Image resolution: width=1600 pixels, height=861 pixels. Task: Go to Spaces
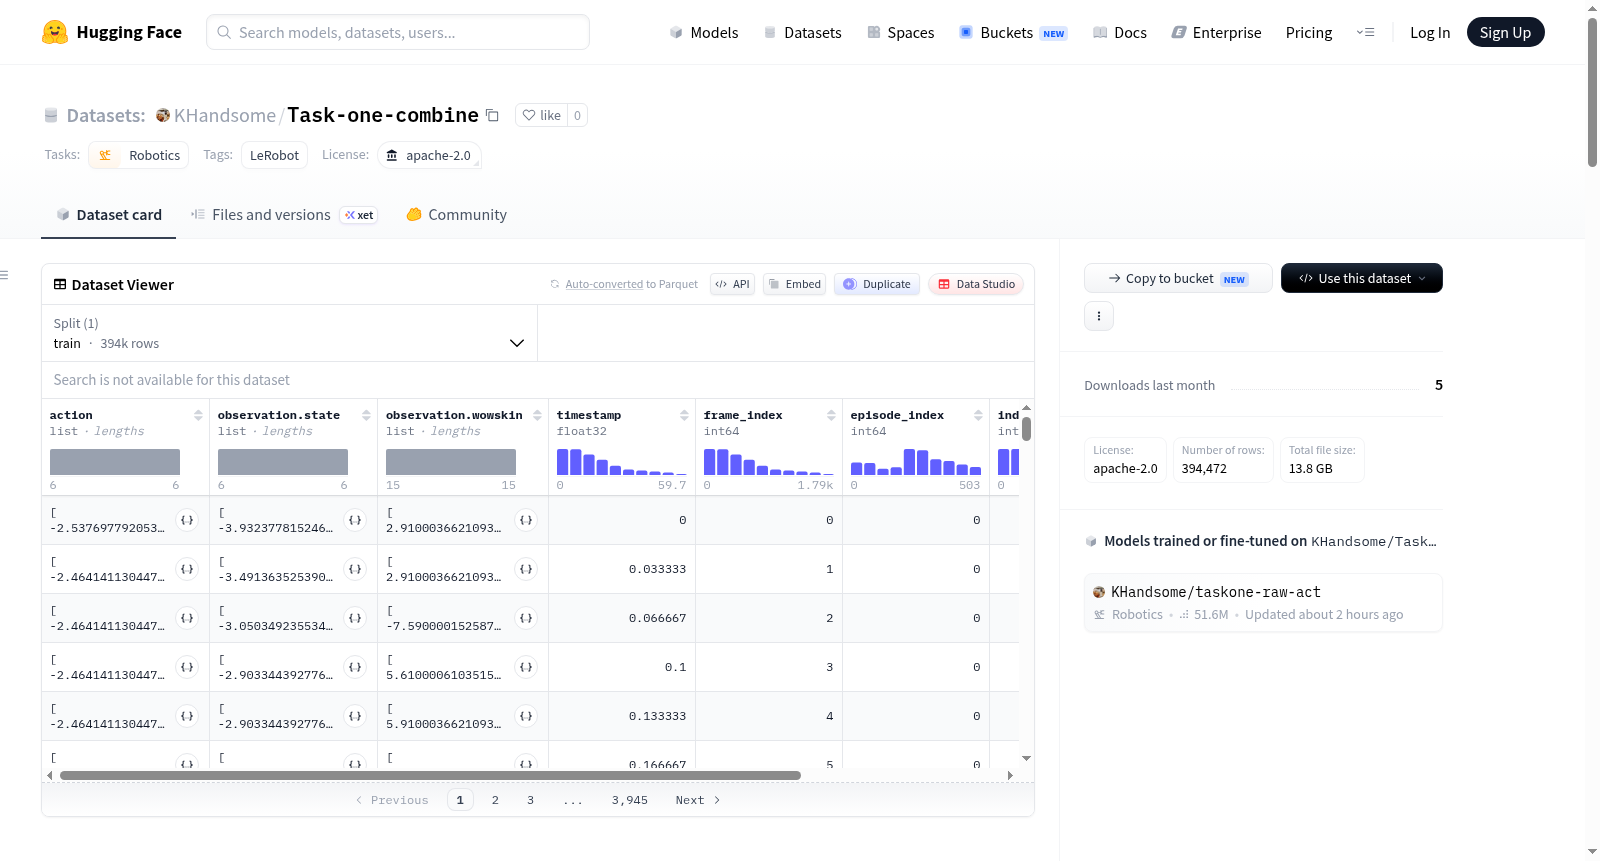(901, 32)
